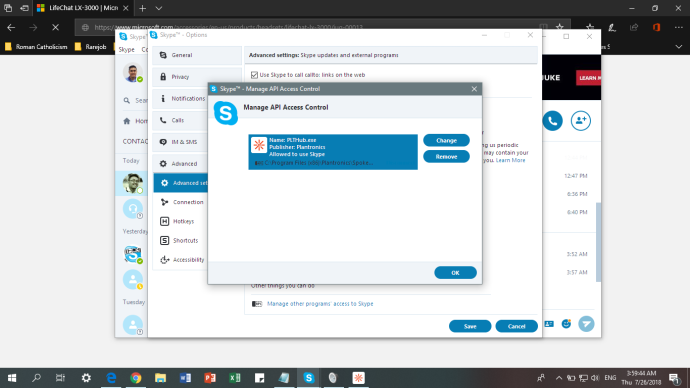
Task: Open the Ranjob bookmark folder
Action: (x=91, y=47)
